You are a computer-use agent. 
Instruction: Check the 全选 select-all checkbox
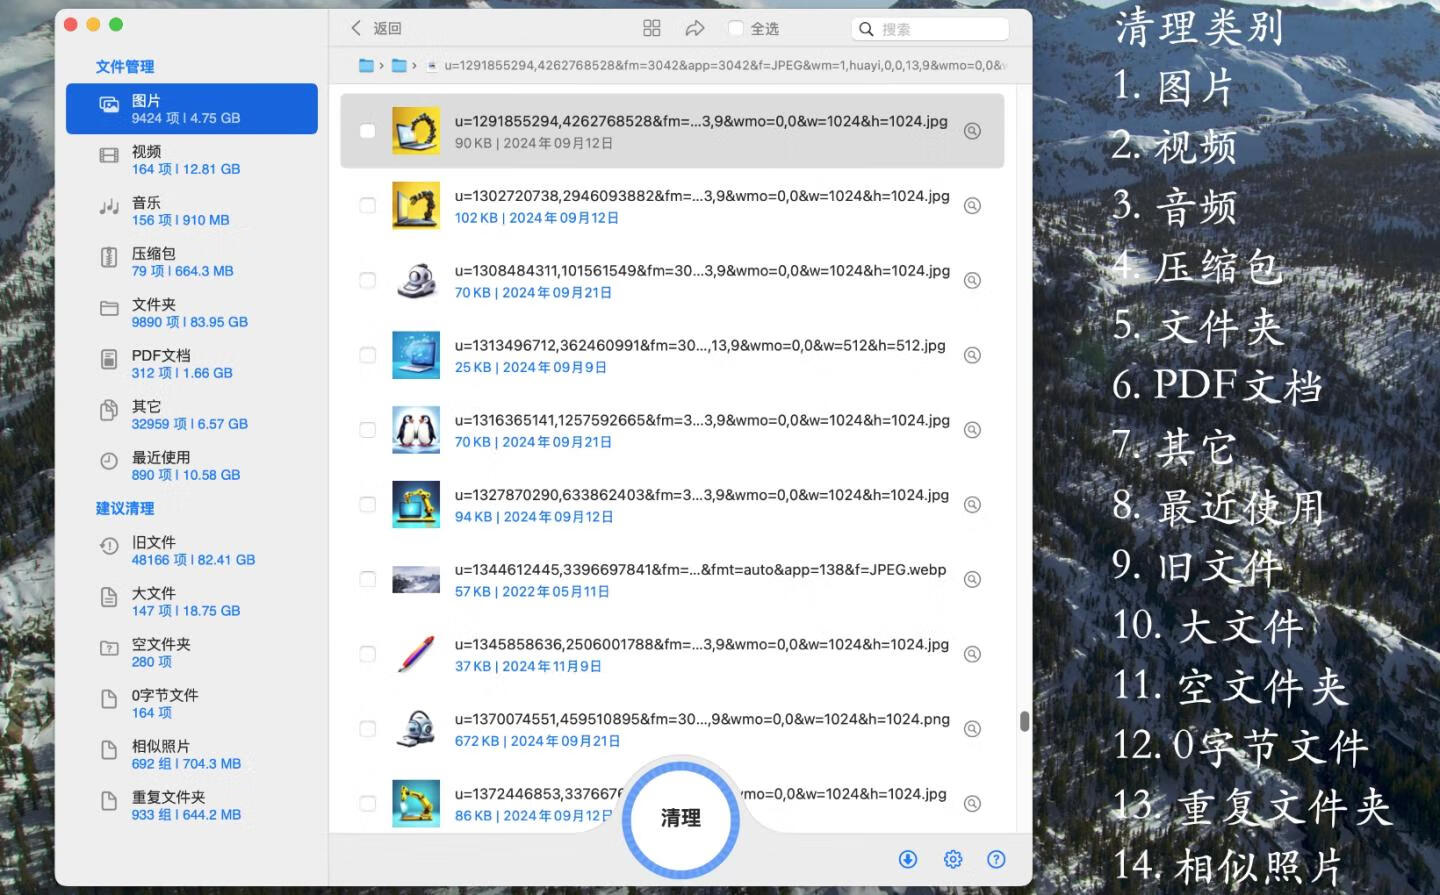click(x=736, y=28)
